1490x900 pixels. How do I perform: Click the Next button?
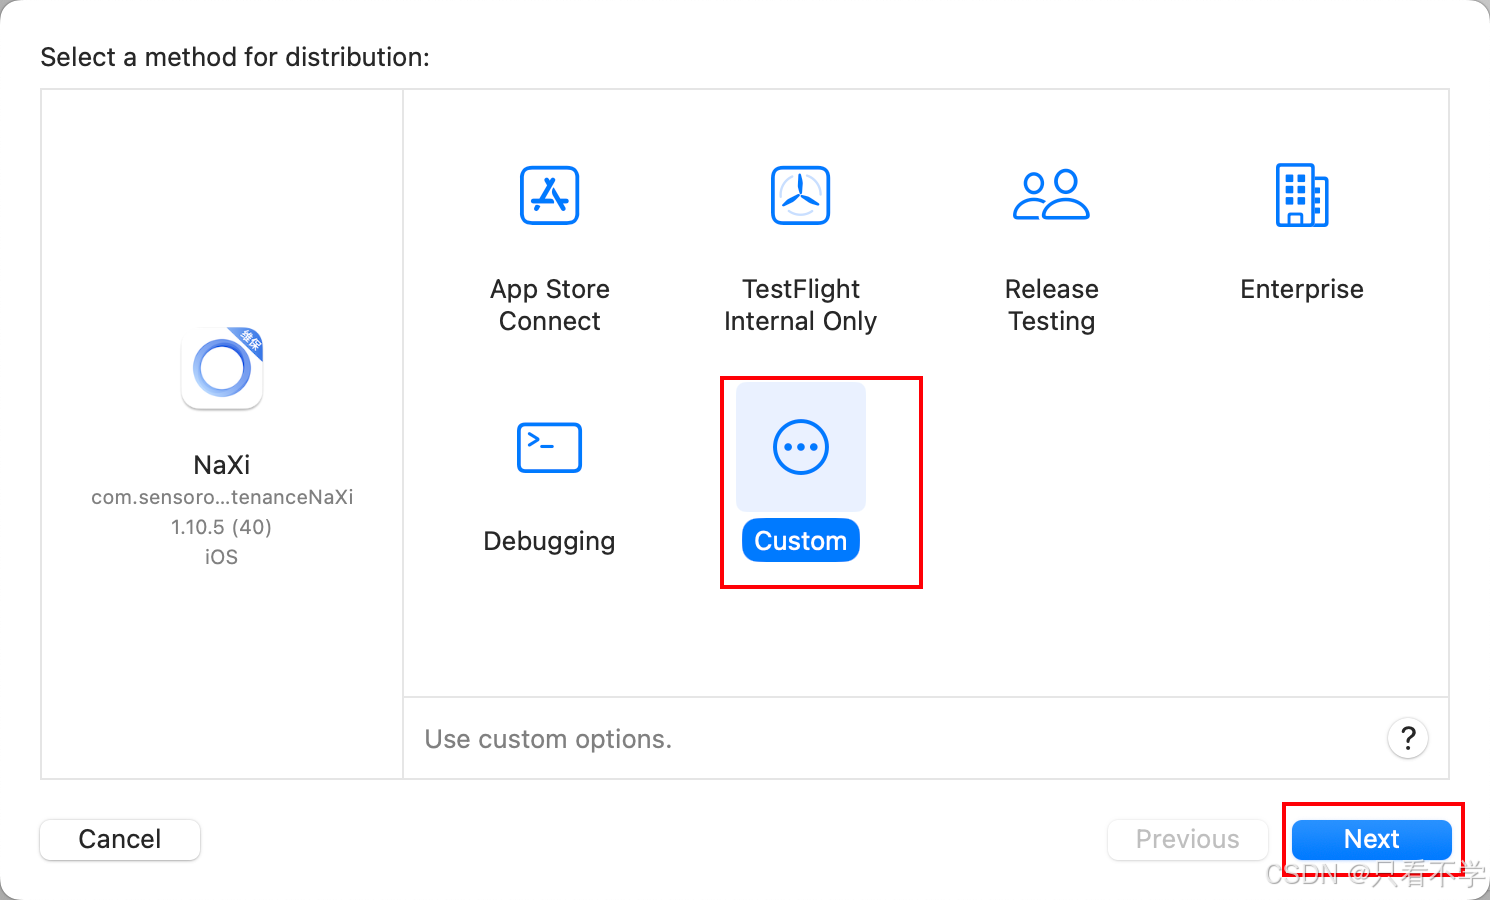1371,839
